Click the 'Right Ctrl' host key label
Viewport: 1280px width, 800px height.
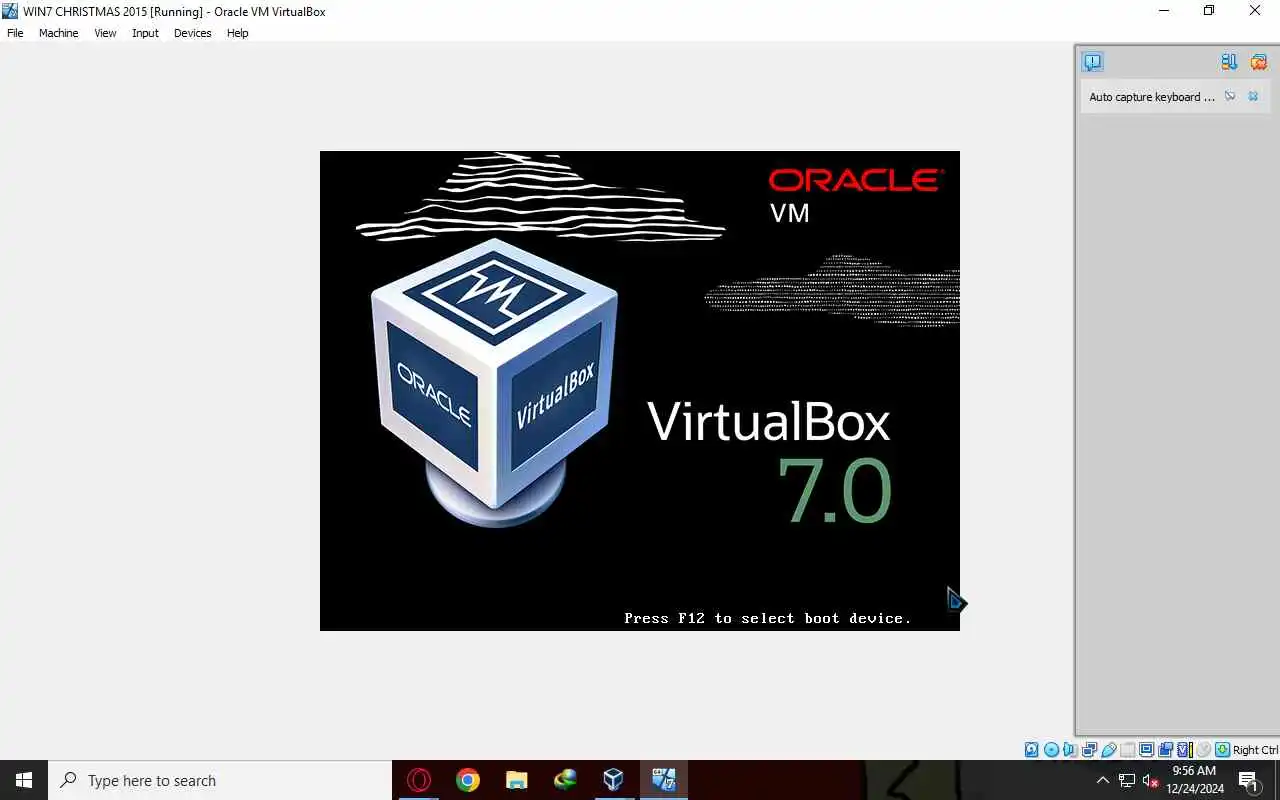pos(1256,750)
